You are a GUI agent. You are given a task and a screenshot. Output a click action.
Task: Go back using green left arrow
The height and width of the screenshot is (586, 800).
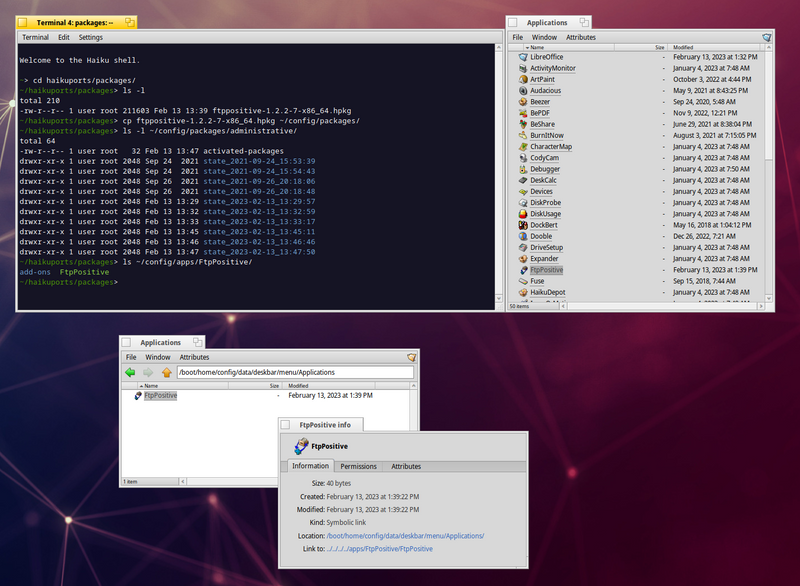pyautogui.click(x=130, y=372)
